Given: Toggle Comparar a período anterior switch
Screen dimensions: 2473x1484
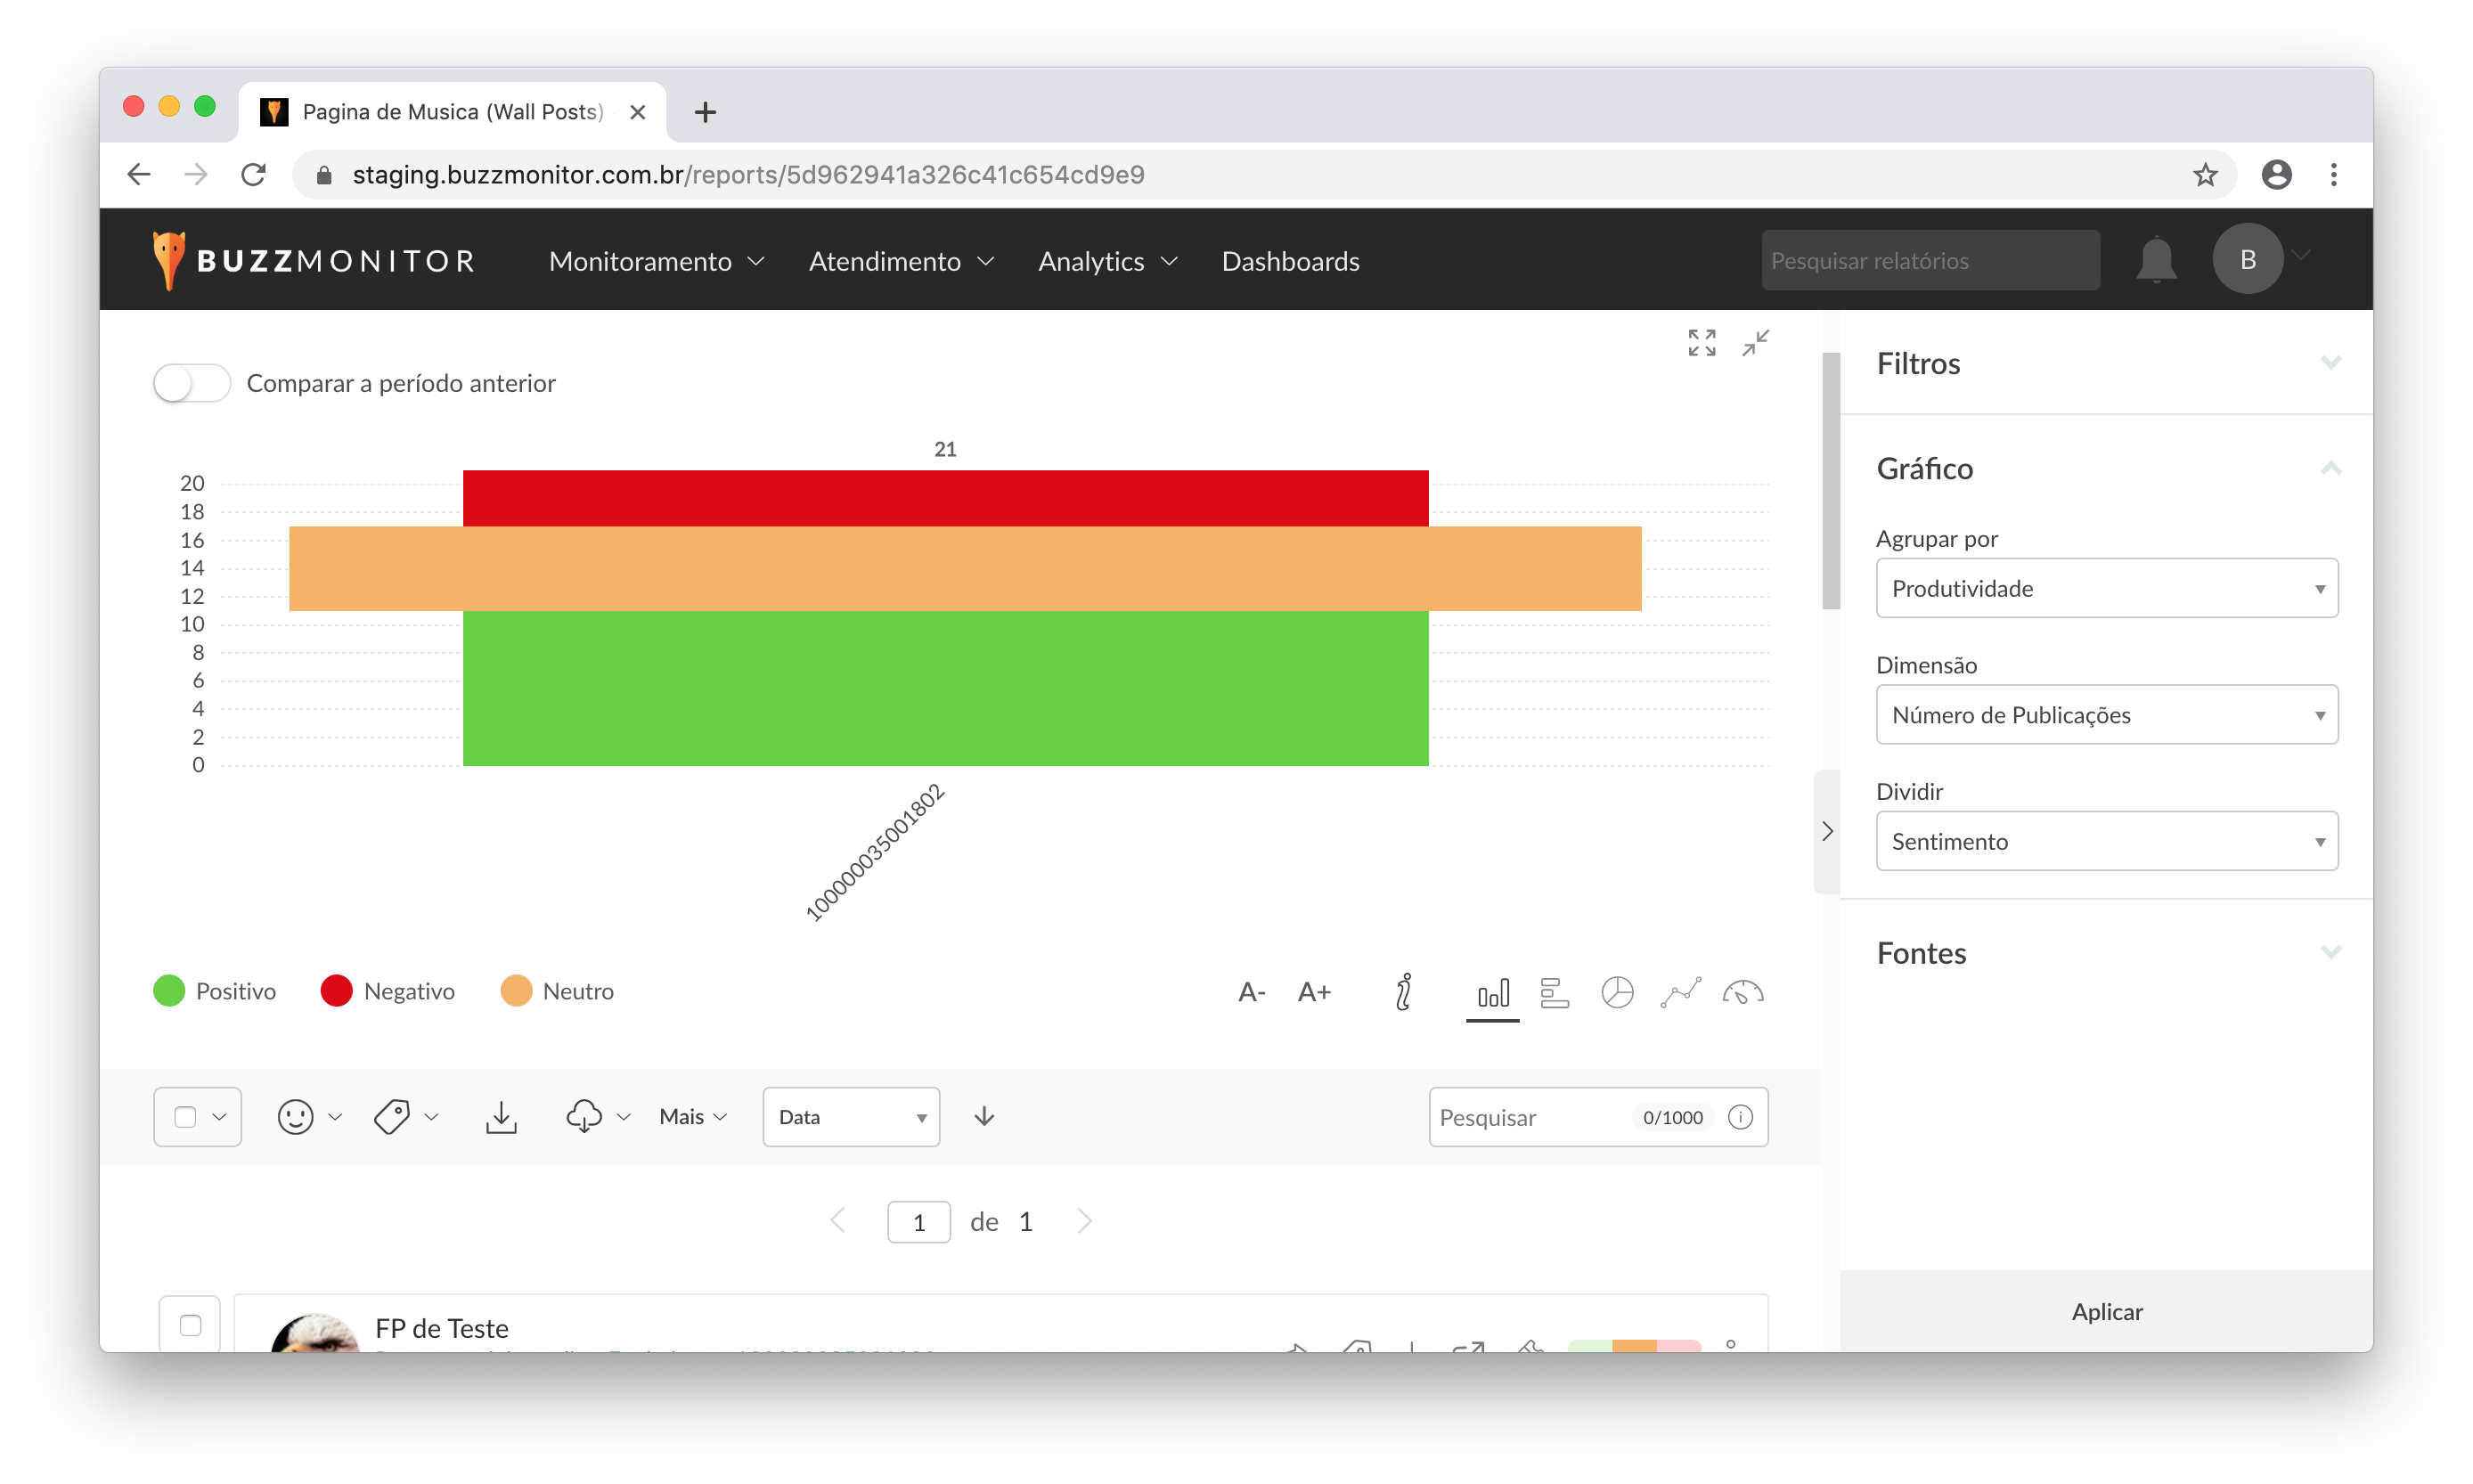Looking at the screenshot, I should [x=192, y=383].
